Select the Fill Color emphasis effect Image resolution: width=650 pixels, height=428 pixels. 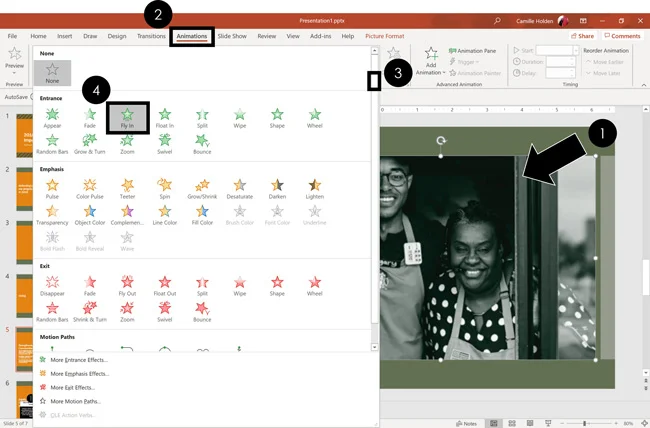[202, 215]
